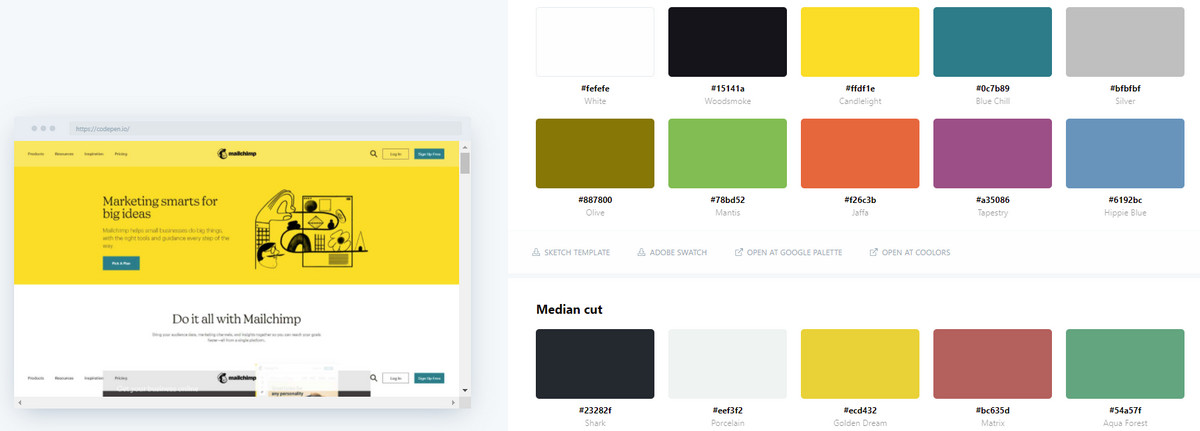Click the hex code #a35086
This screenshot has width=1200, height=431.
(x=993, y=200)
